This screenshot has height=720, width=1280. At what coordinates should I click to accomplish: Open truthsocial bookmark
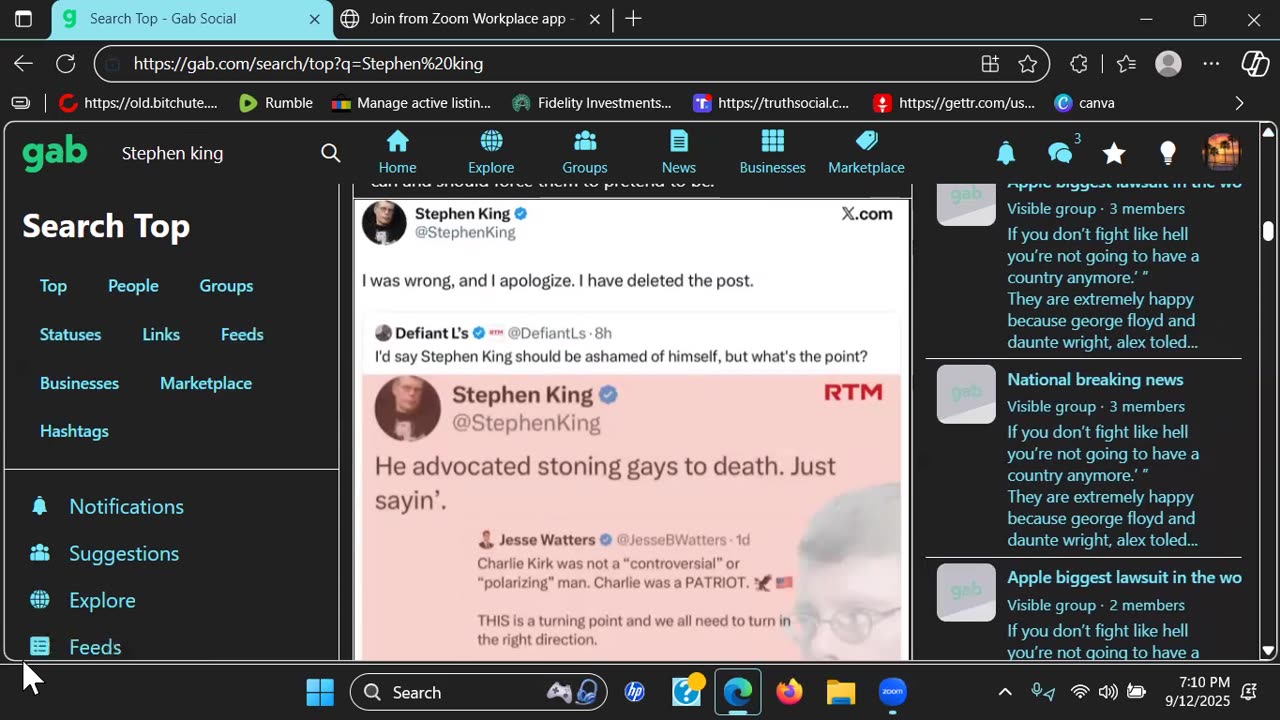coord(771,103)
